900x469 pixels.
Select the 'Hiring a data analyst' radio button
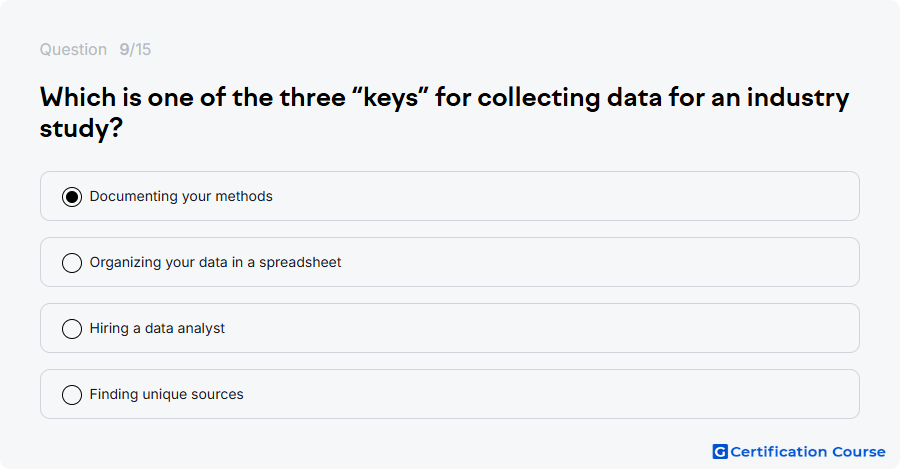(x=72, y=329)
